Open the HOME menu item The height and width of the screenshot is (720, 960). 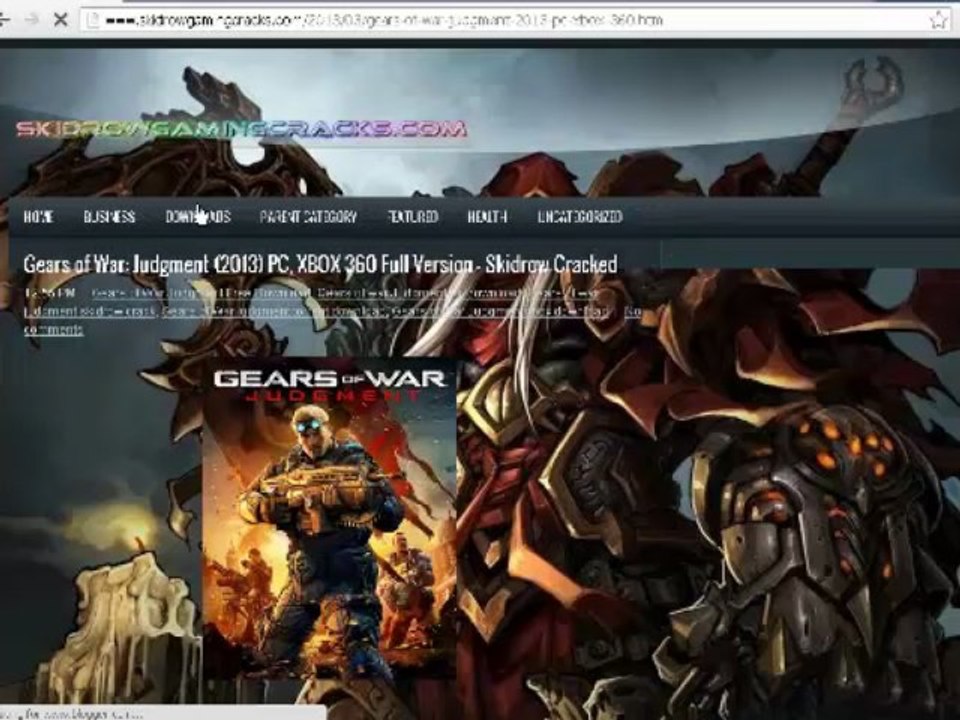(39, 216)
